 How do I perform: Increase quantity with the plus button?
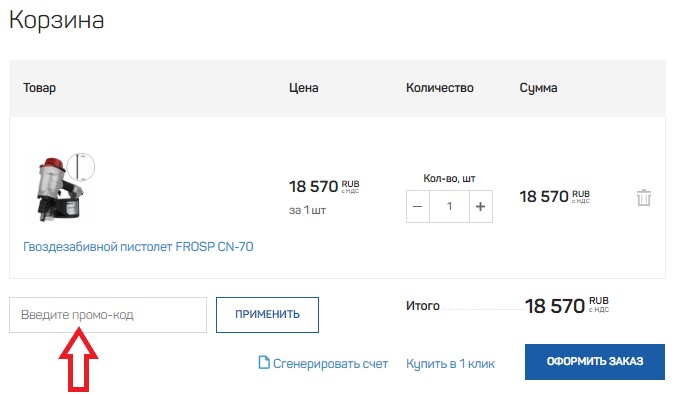481,207
